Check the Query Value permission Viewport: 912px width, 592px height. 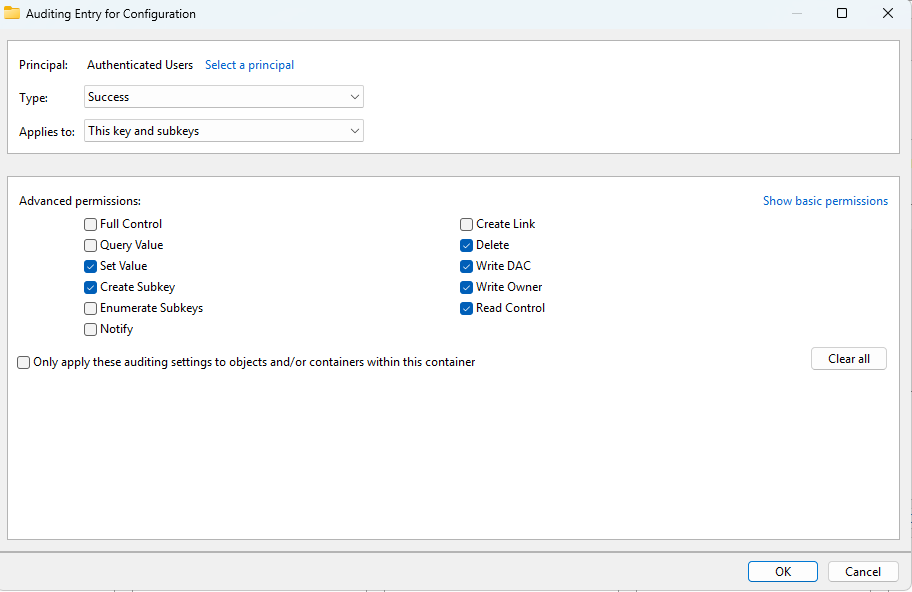[x=91, y=245]
